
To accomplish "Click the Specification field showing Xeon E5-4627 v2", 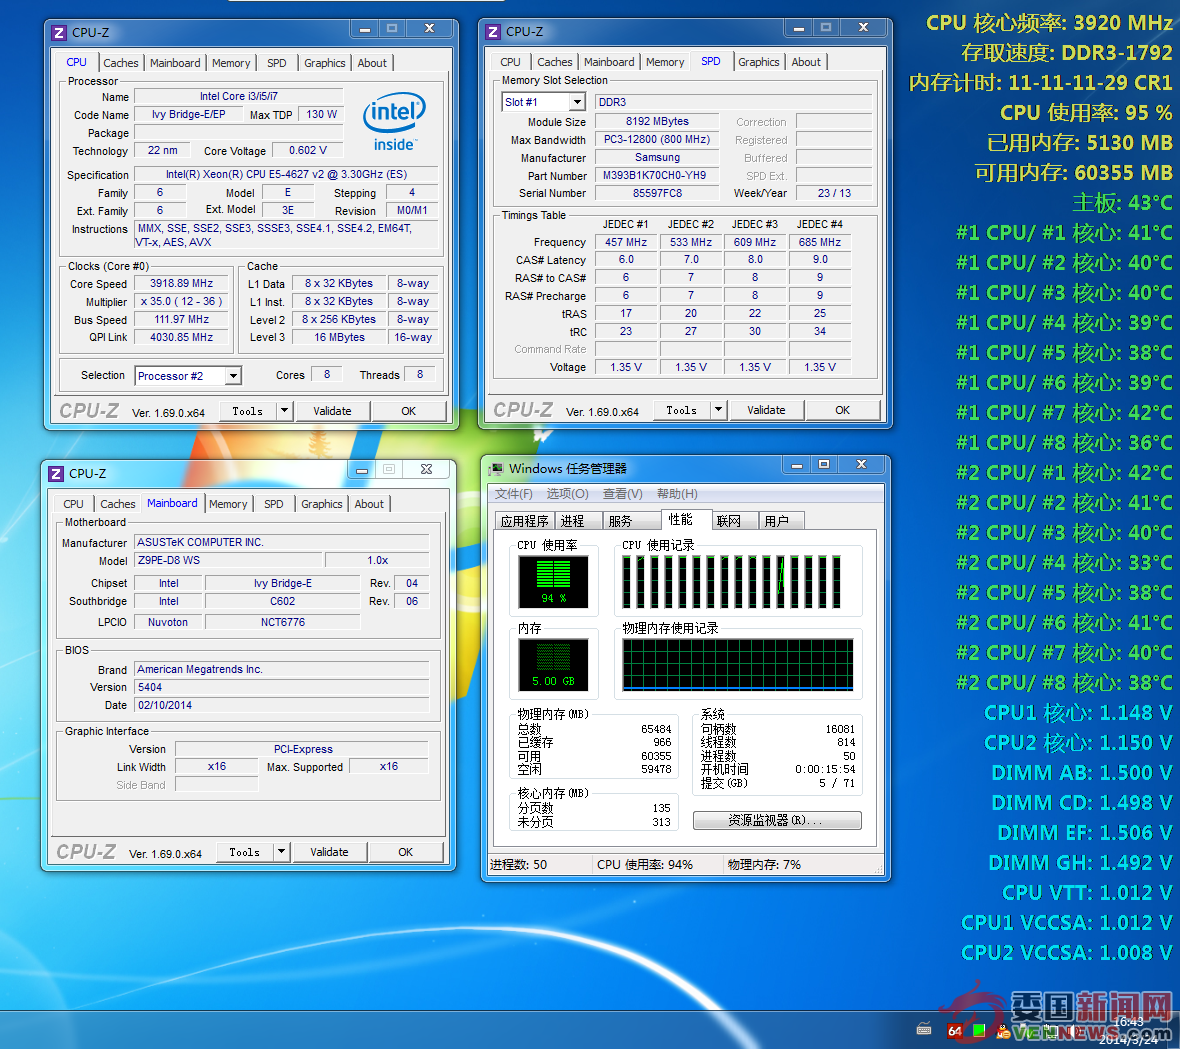I will (287, 175).
